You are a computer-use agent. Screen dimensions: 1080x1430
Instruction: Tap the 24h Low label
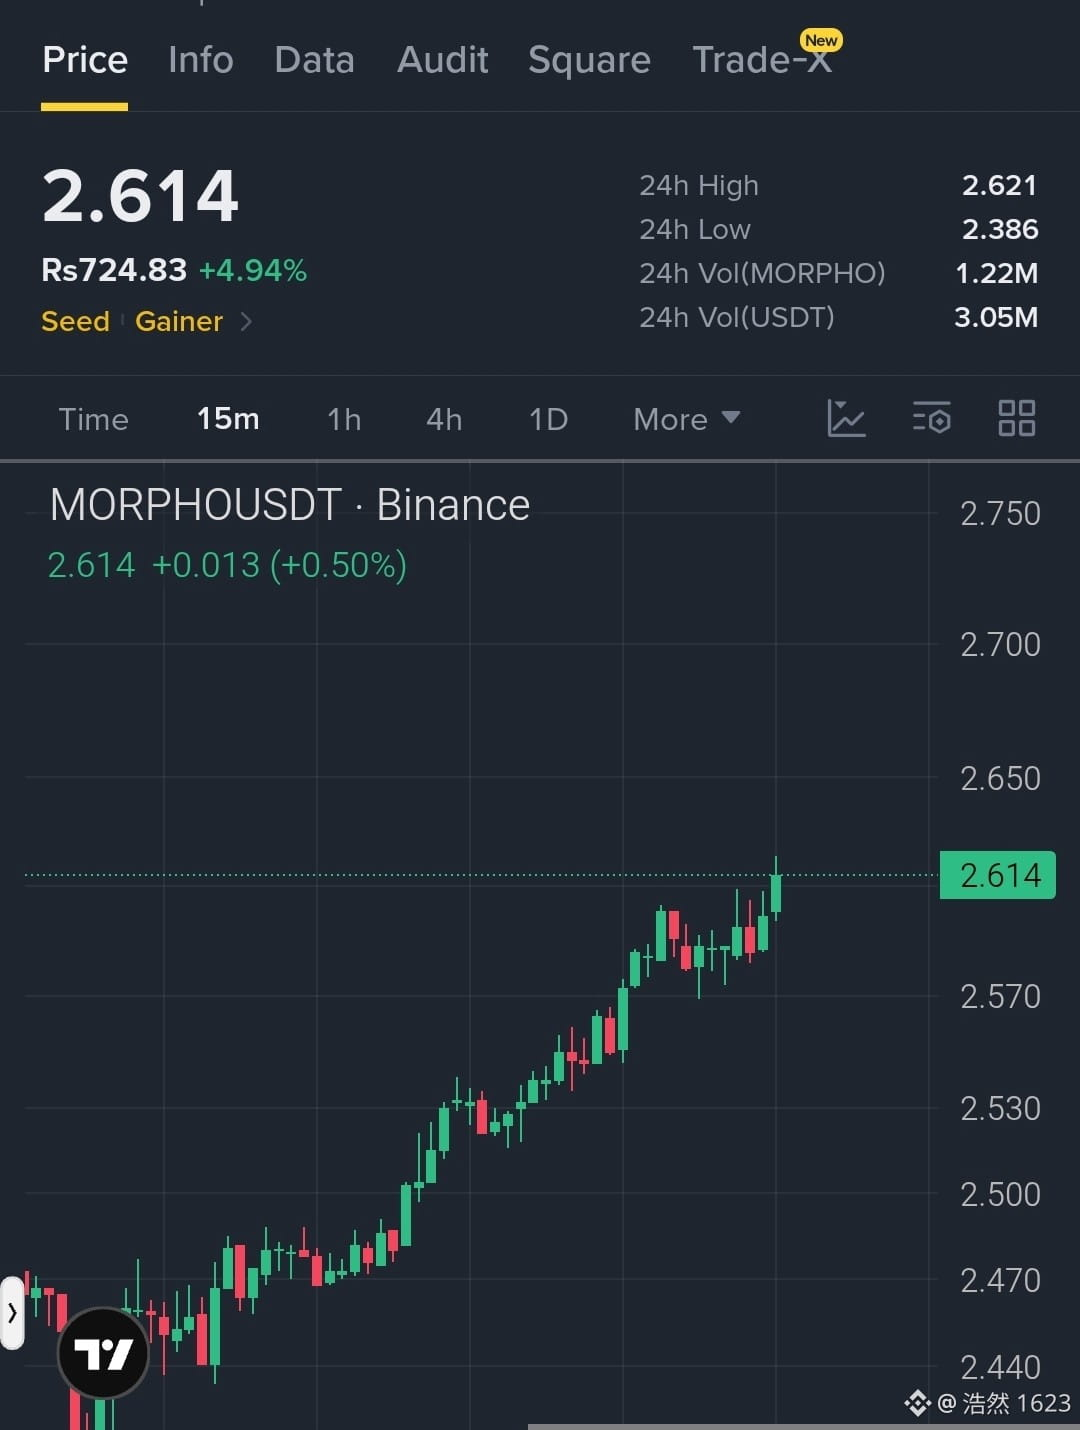point(695,229)
